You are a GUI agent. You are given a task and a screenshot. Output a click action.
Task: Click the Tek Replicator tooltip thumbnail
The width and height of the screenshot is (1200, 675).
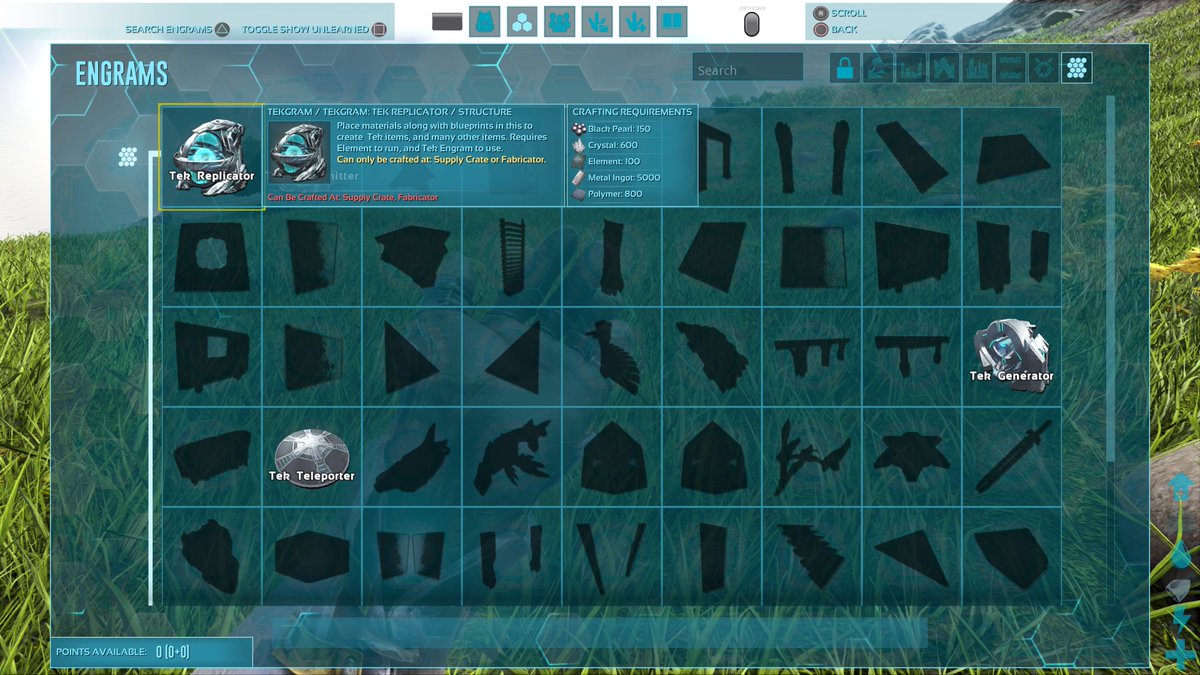[299, 153]
